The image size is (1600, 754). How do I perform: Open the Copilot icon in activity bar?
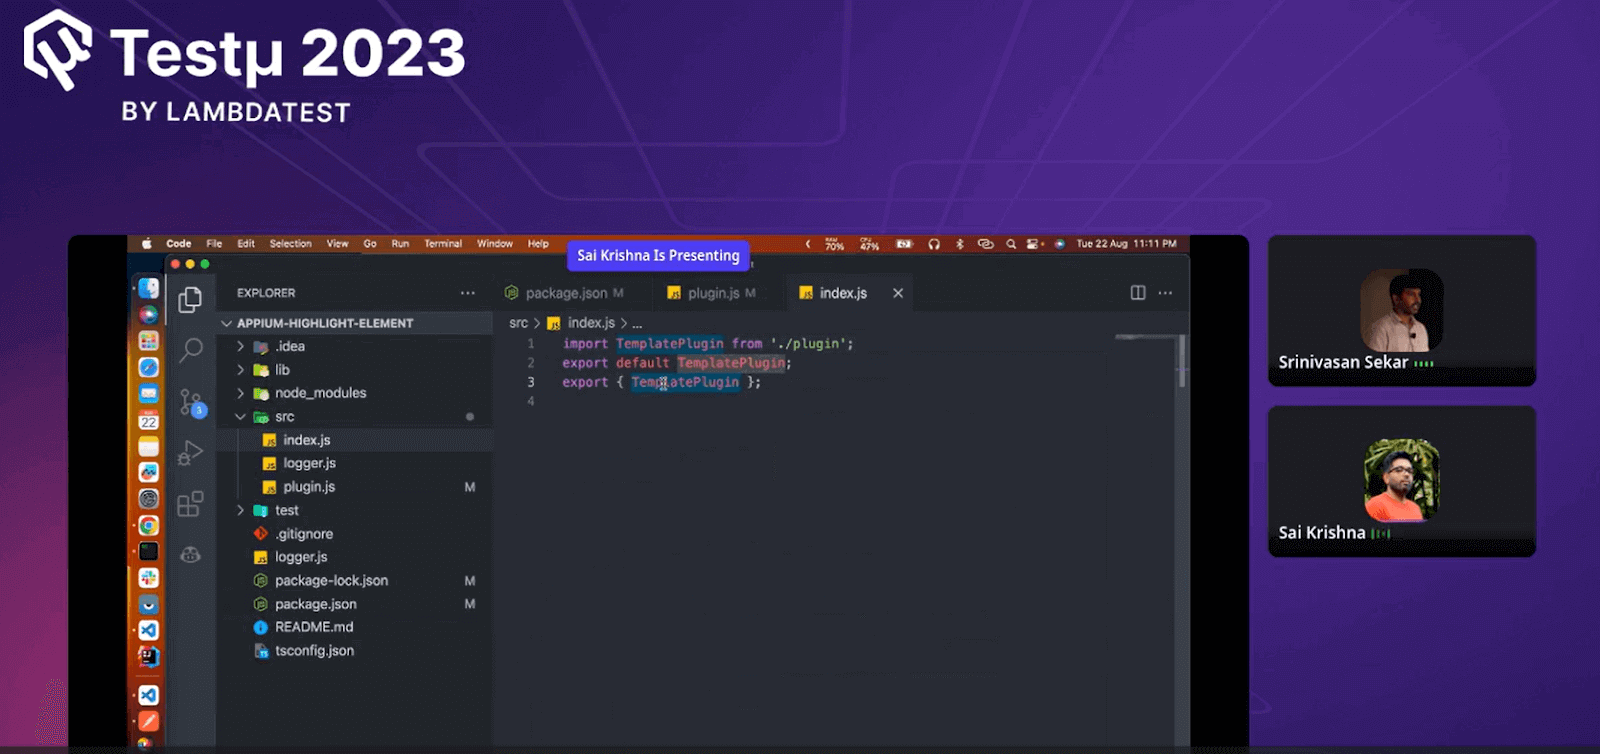pyautogui.click(x=190, y=554)
